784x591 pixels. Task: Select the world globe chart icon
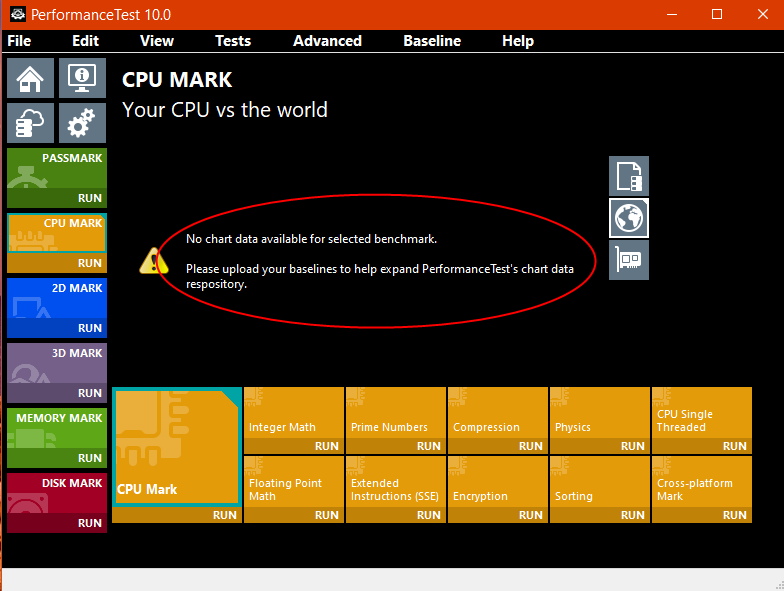click(x=629, y=218)
